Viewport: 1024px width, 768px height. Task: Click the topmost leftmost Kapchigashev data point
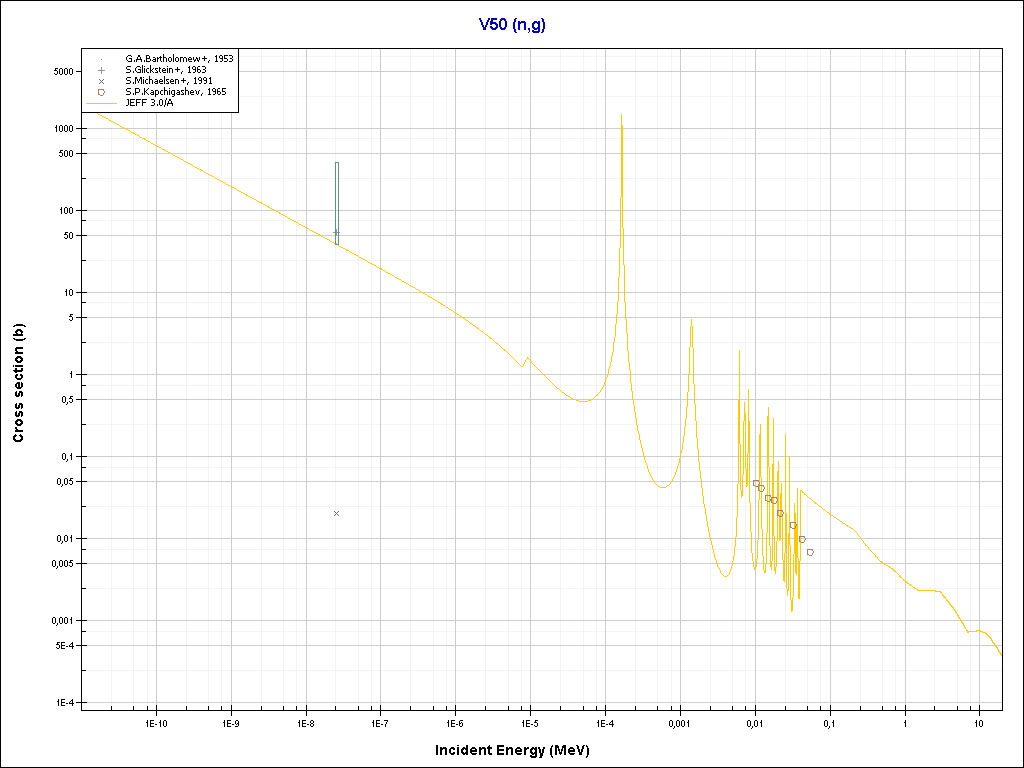point(756,483)
